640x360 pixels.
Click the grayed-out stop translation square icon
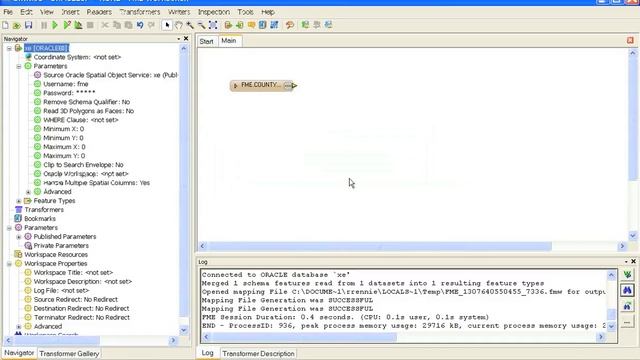[90, 25]
